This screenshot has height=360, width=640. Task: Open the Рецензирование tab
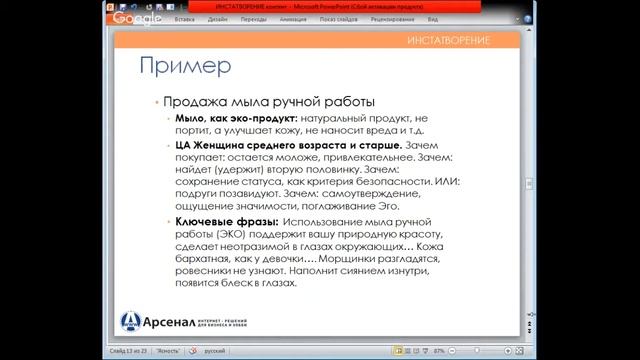(x=392, y=19)
